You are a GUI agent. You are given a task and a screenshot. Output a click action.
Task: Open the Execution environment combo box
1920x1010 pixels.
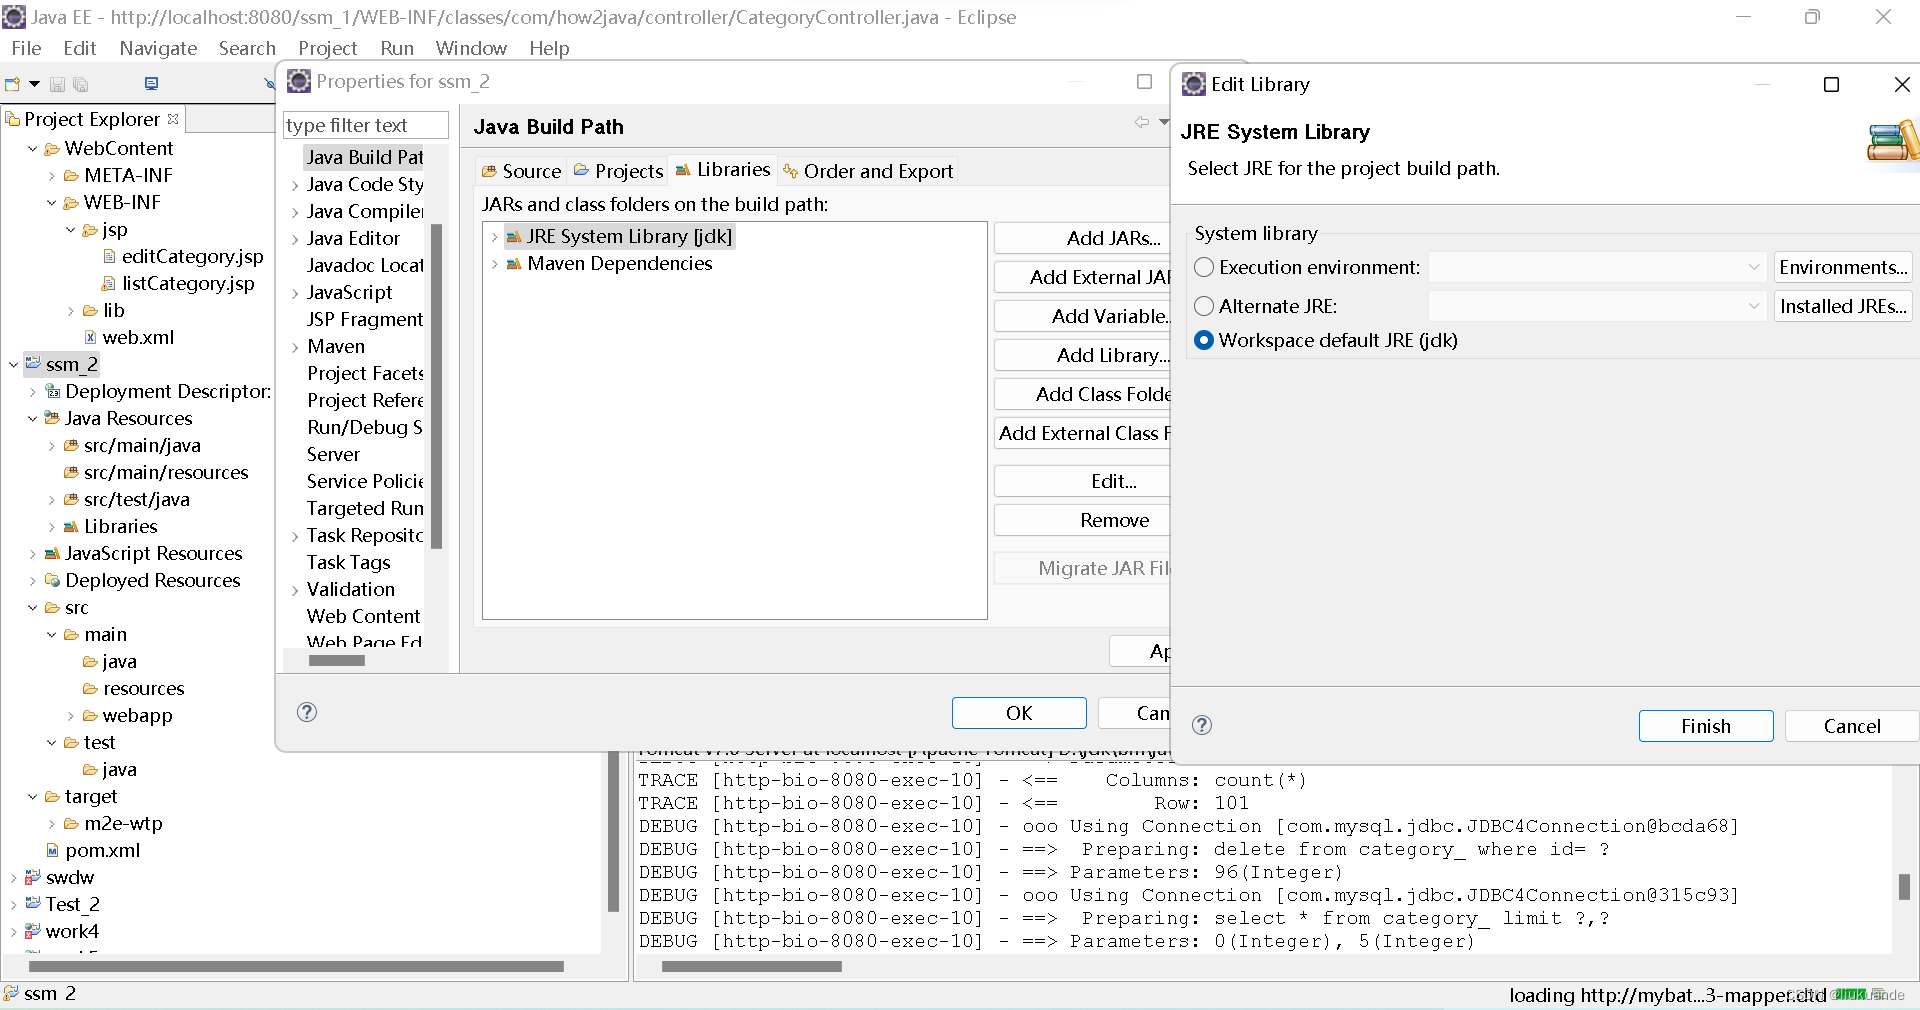pos(1597,267)
